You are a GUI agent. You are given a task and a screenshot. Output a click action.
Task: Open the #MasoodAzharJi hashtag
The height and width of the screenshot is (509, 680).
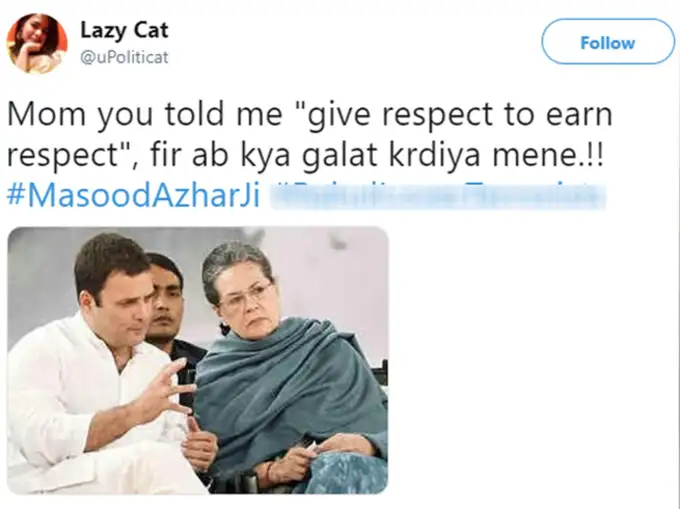[134, 193]
